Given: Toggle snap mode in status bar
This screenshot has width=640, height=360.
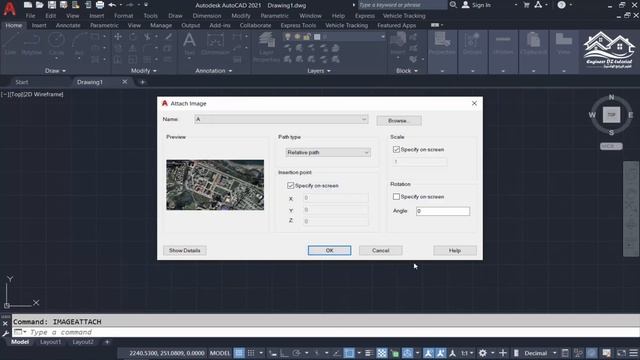Looking at the screenshot, I should coord(251,353).
